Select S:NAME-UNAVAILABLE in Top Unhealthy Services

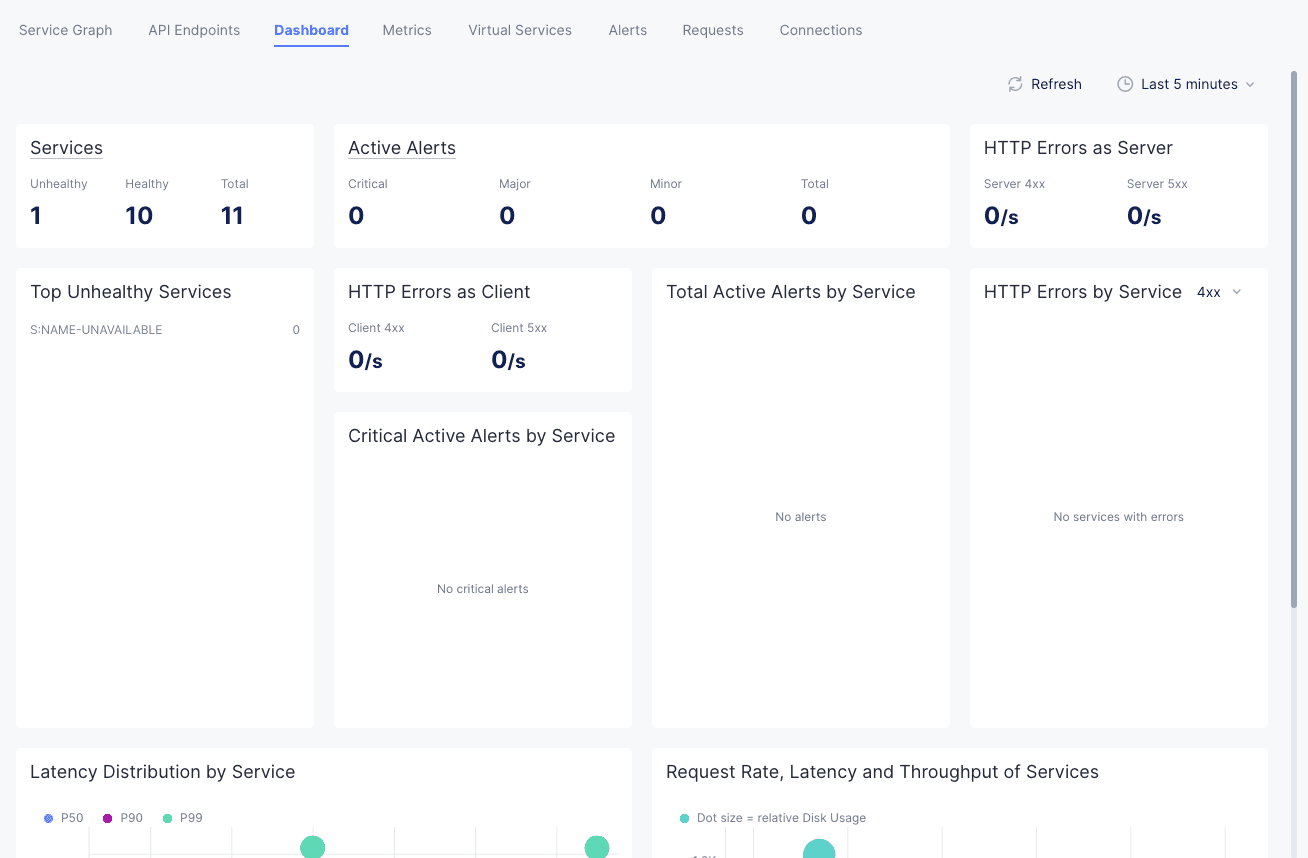click(x=96, y=330)
